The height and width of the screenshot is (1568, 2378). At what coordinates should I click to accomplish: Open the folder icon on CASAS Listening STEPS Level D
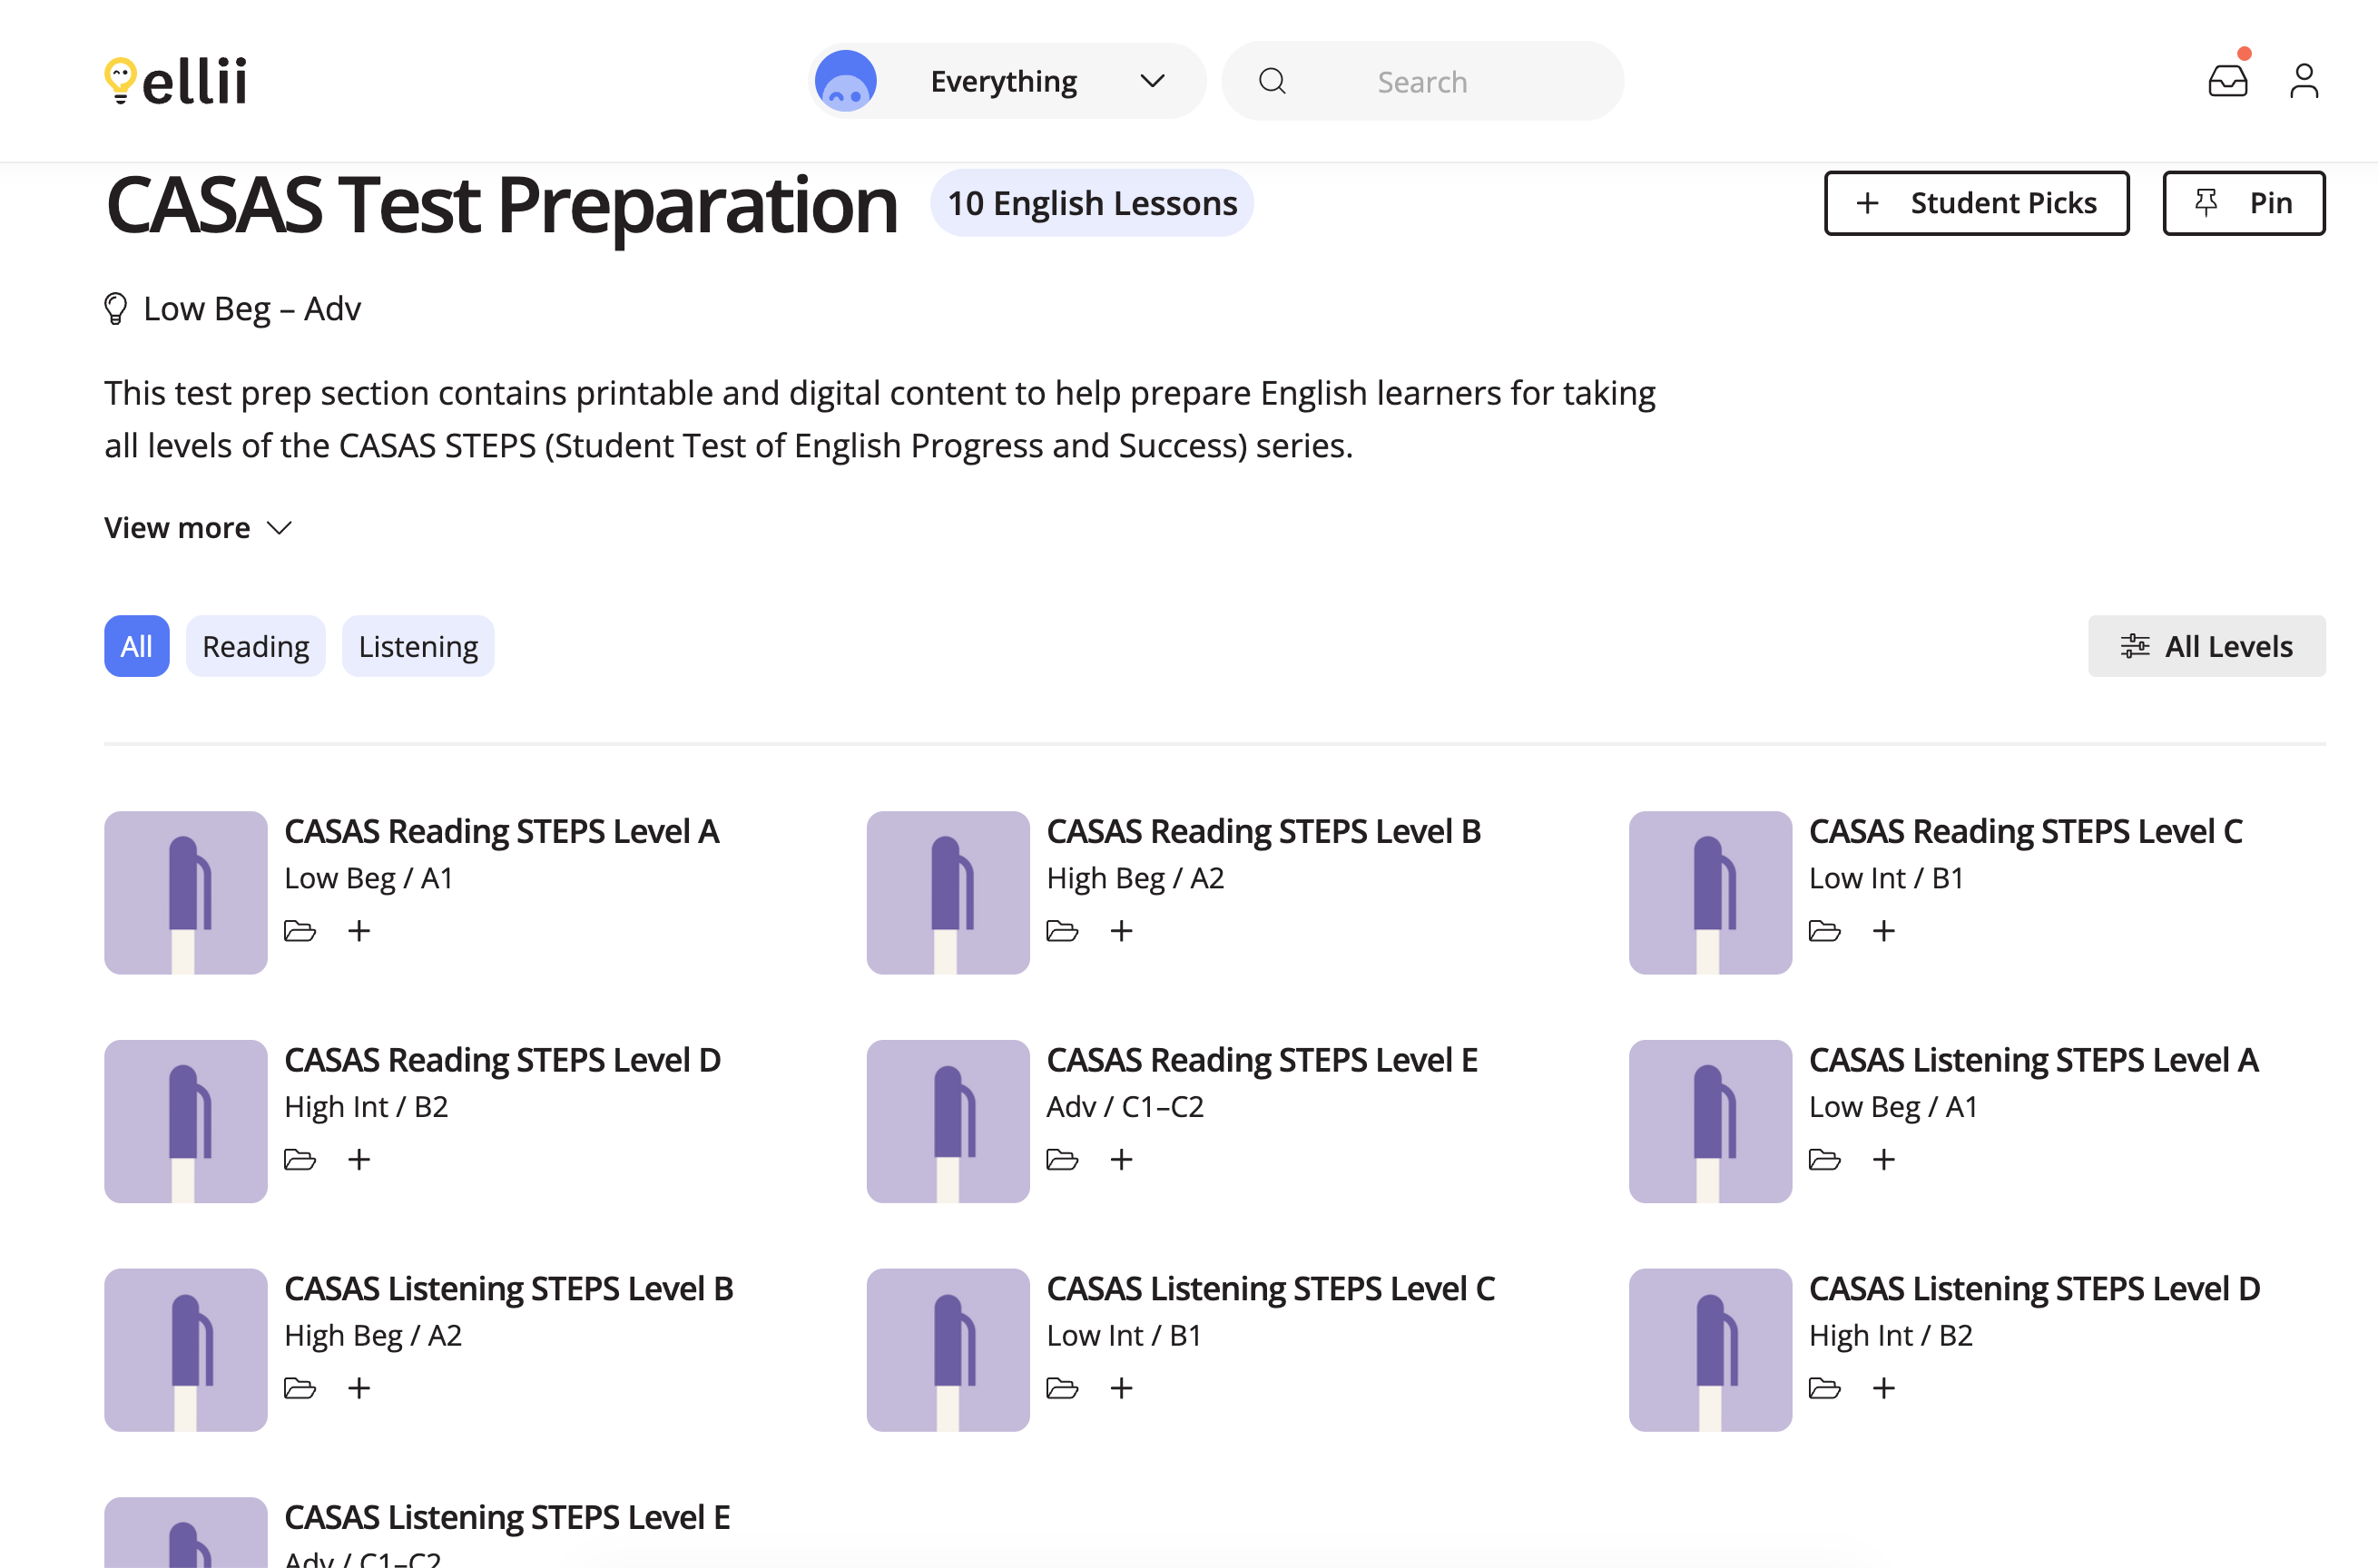click(1824, 1388)
